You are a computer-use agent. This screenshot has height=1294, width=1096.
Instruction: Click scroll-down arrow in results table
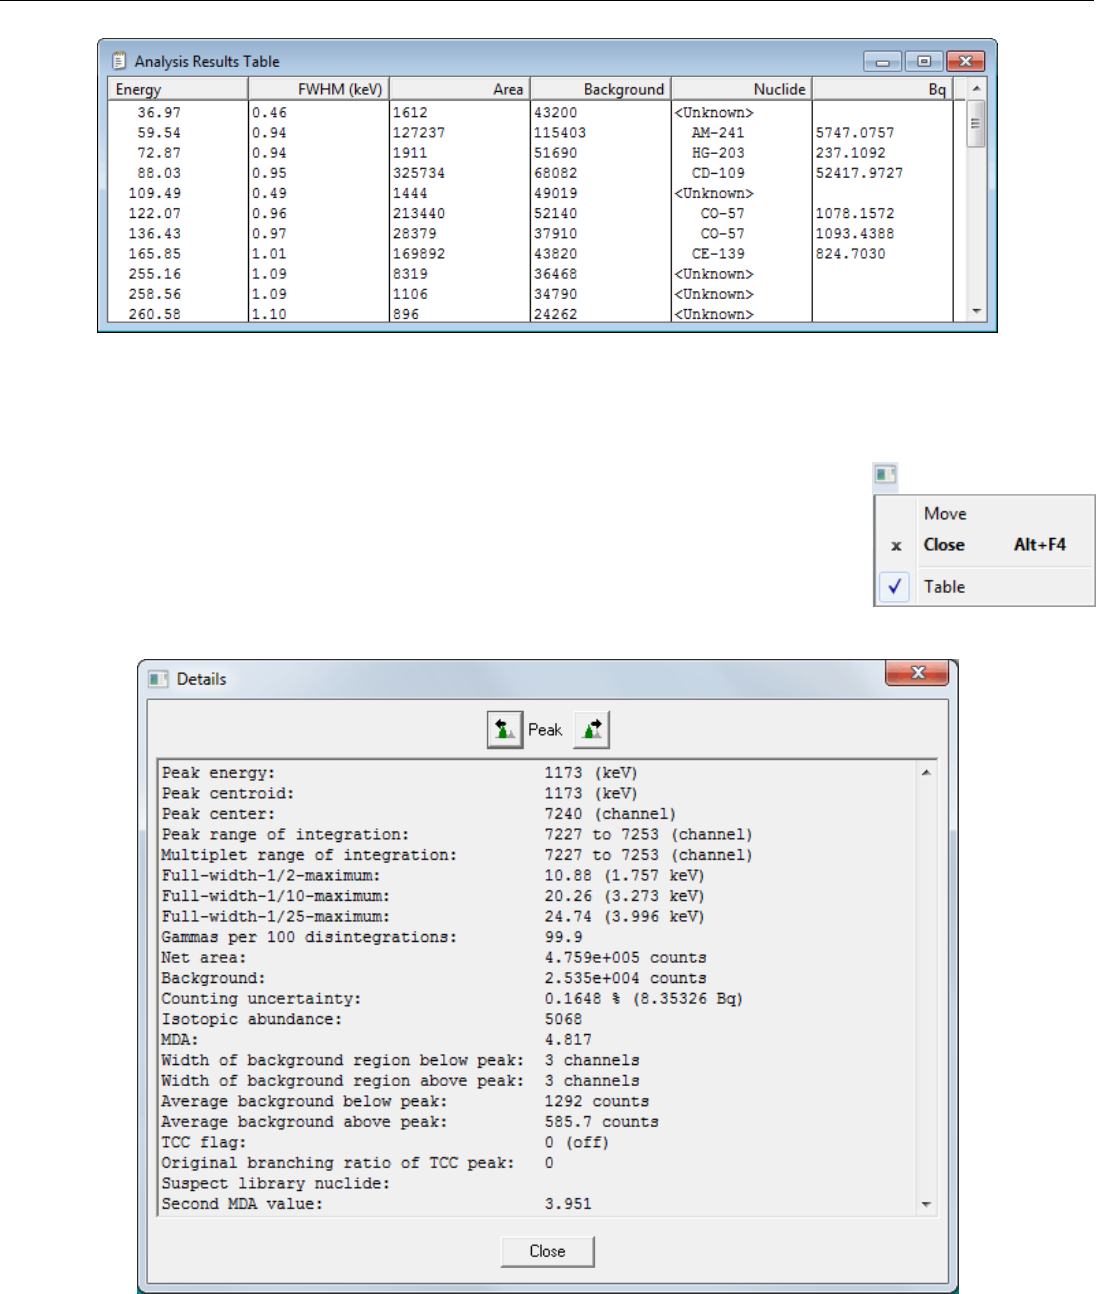point(977,312)
